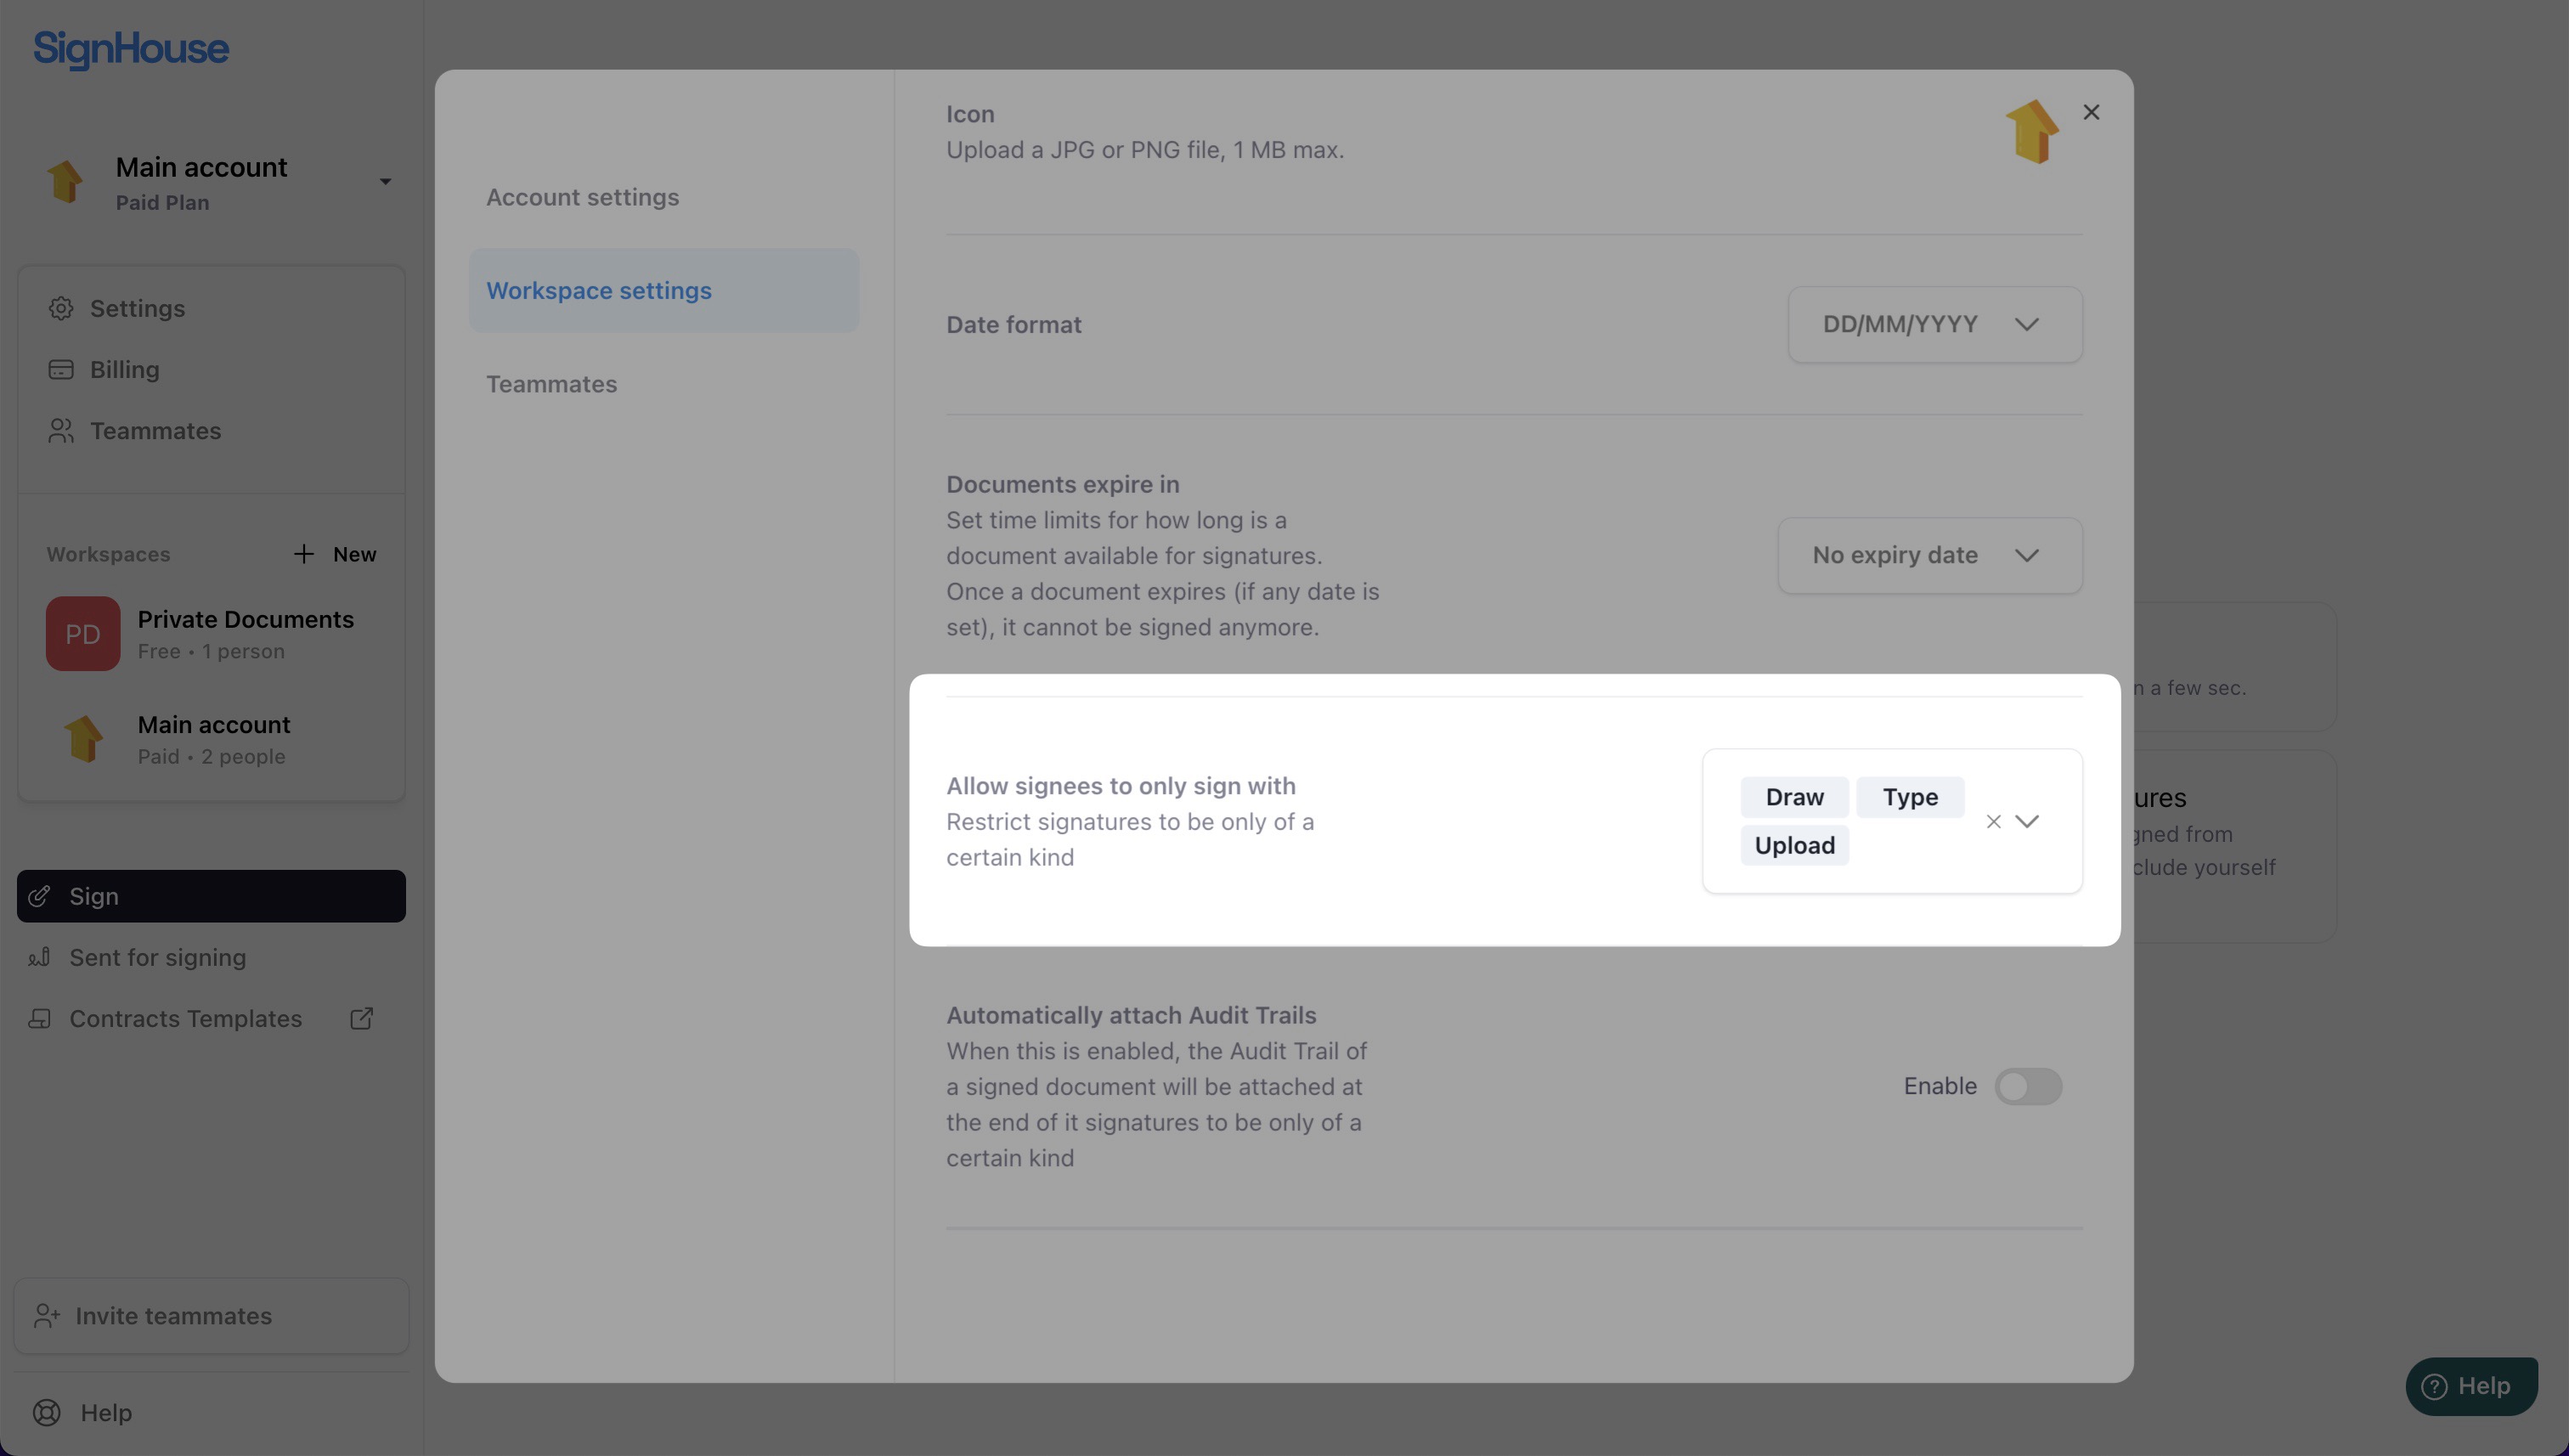Click the Settings label in sidebar
2569x1456 pixels.
pos(137,308)
